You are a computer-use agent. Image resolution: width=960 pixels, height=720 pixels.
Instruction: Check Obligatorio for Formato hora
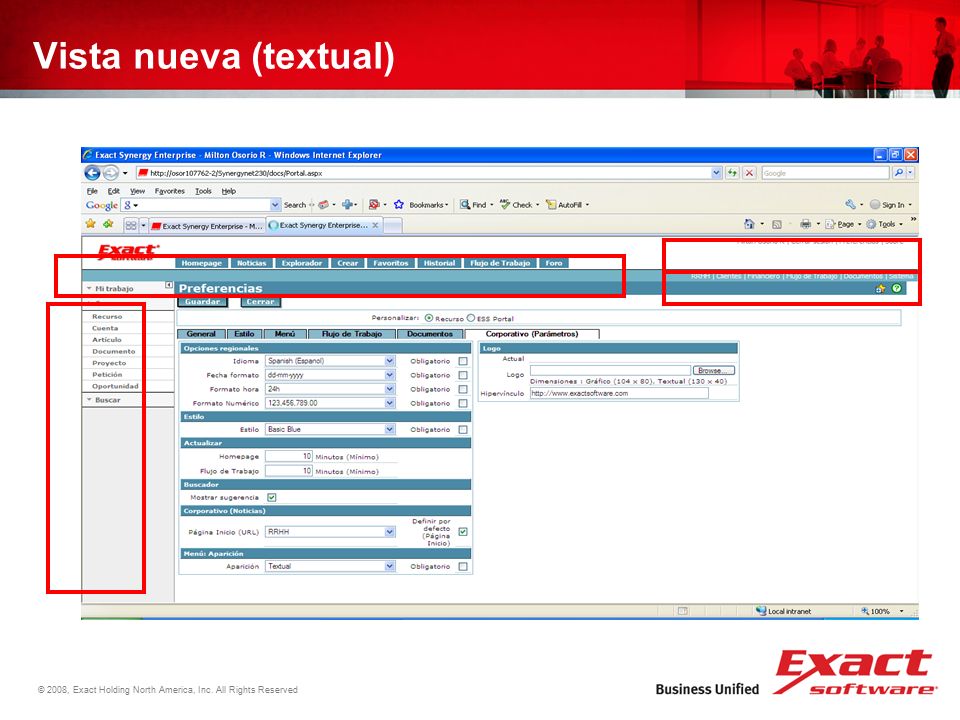point(463,389)
